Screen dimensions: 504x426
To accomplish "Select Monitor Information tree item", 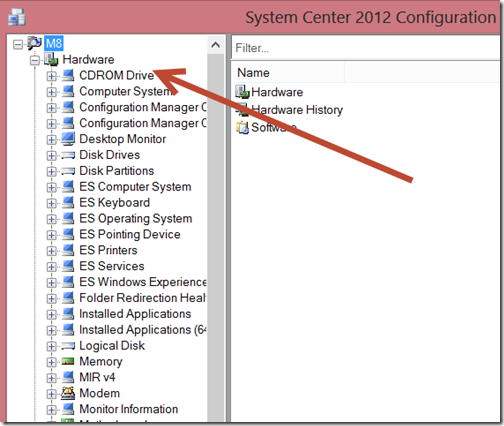I will coord(128,409).
